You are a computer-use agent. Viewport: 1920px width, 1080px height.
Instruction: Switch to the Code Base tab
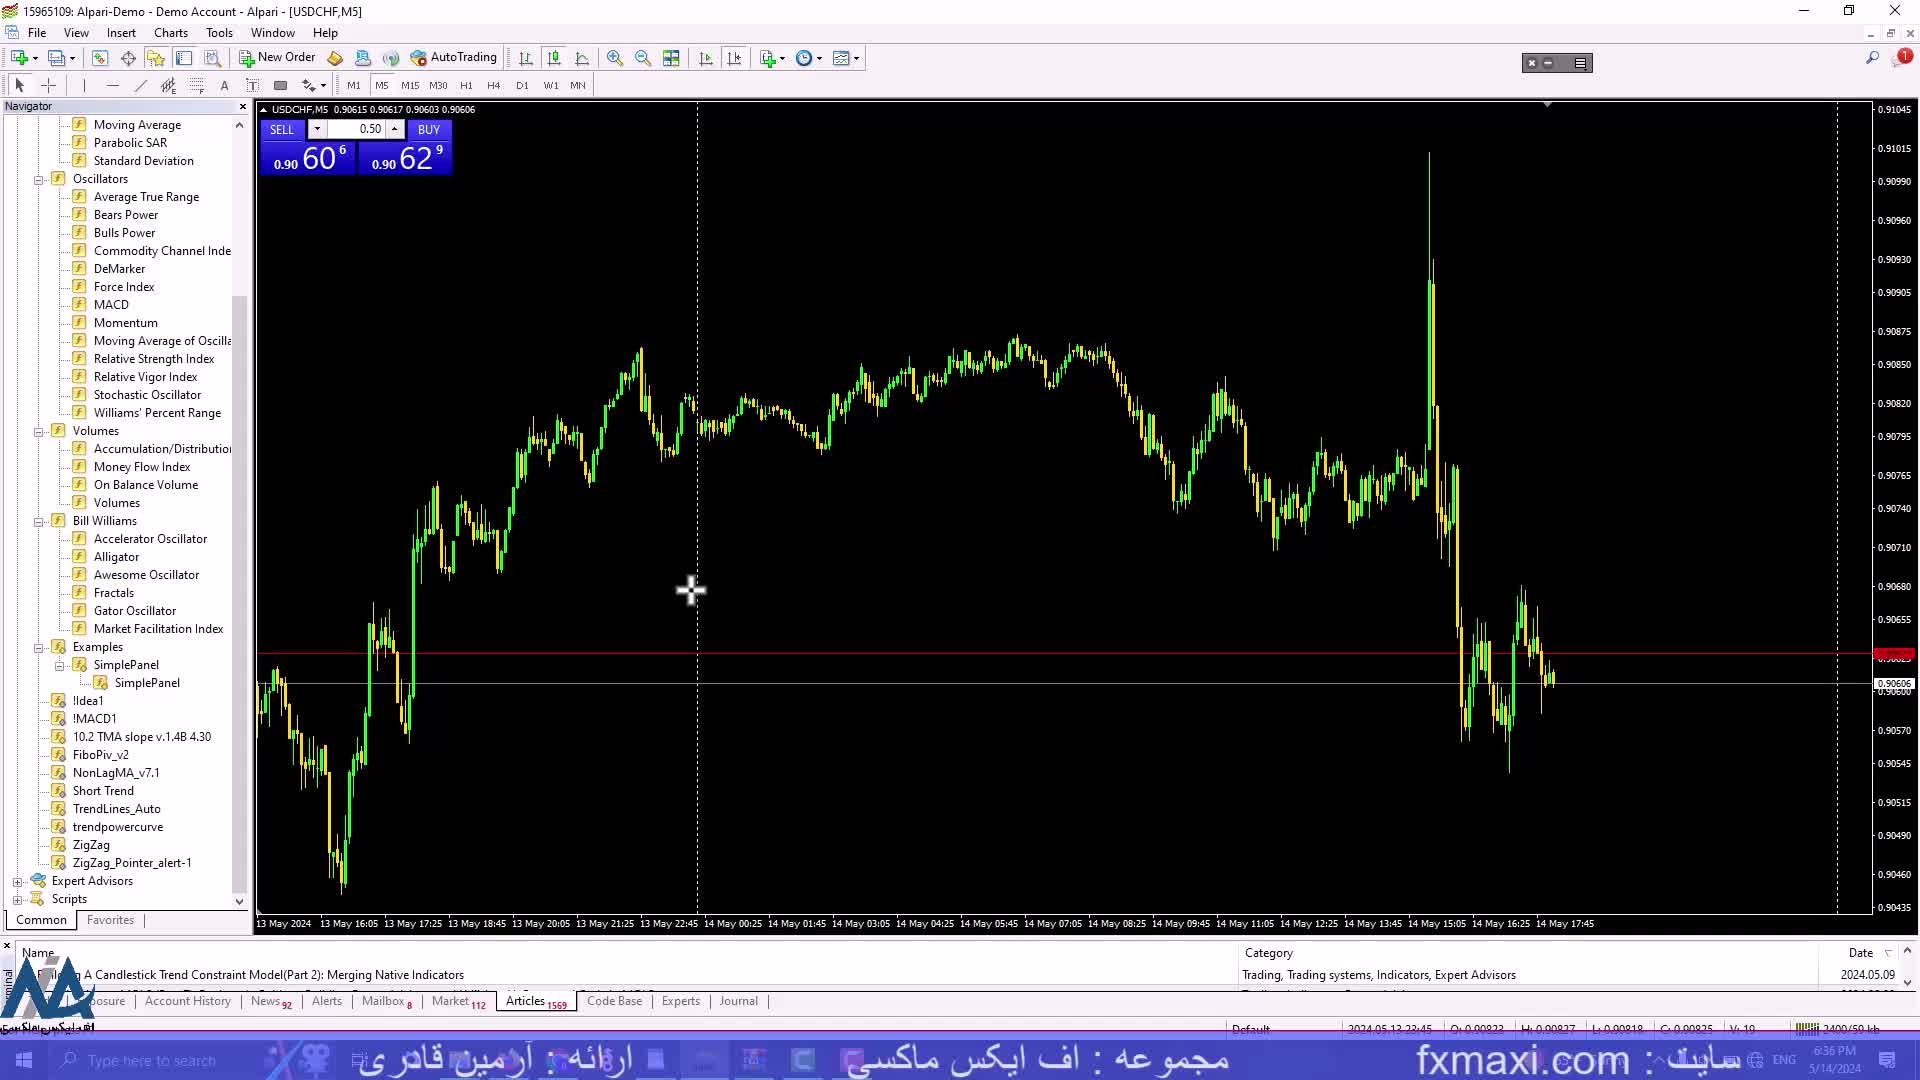tap(614, 1001)
